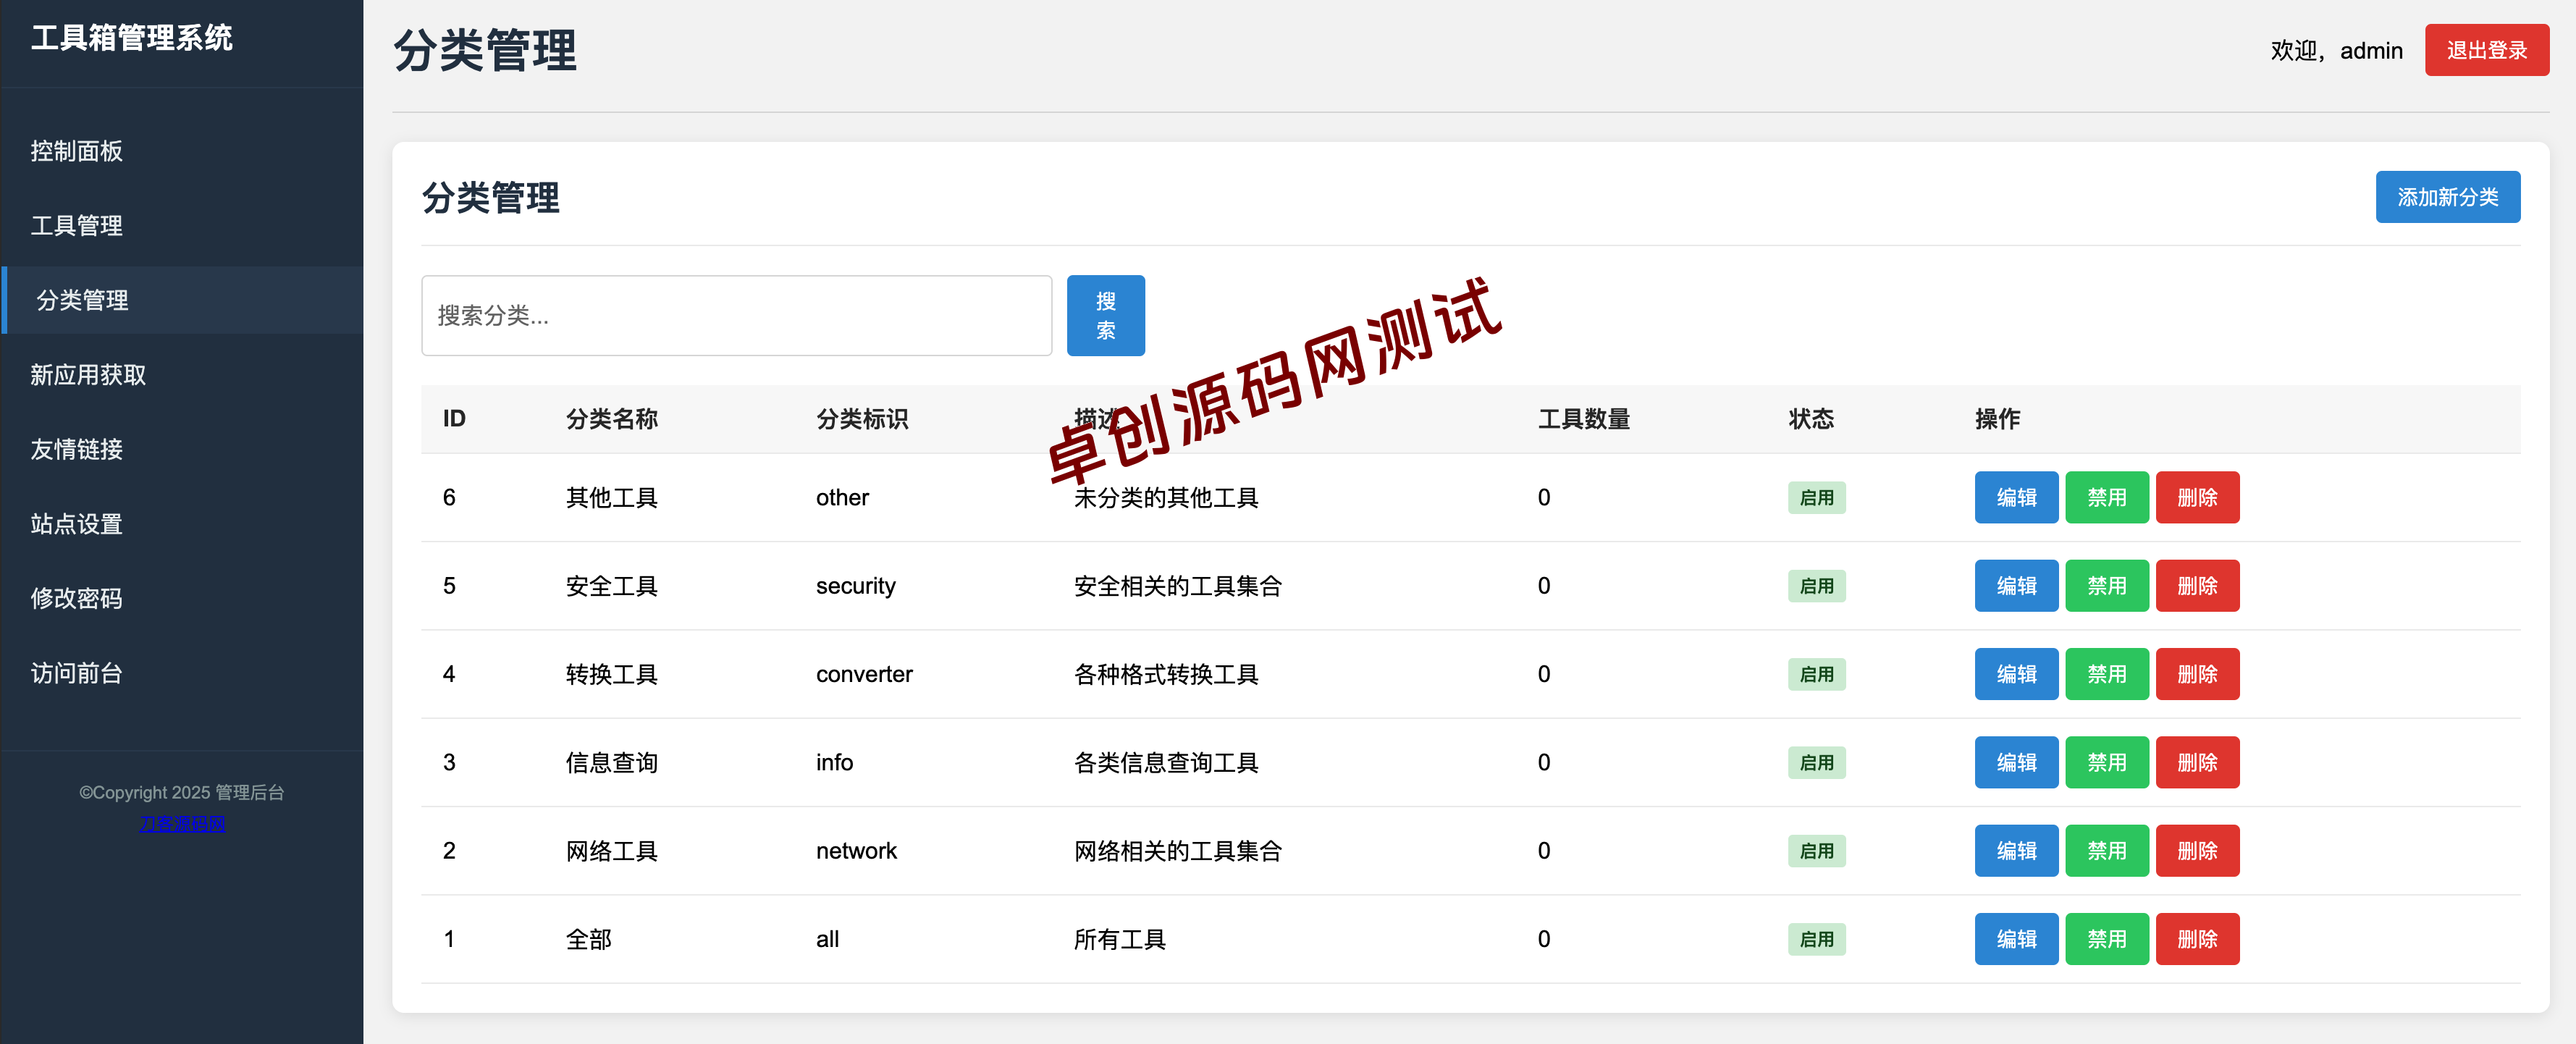The height and width of the screenshot is (1044, 2576).
Task: Disable the 转换工具 category
Action: click(x=2106, y=674)
